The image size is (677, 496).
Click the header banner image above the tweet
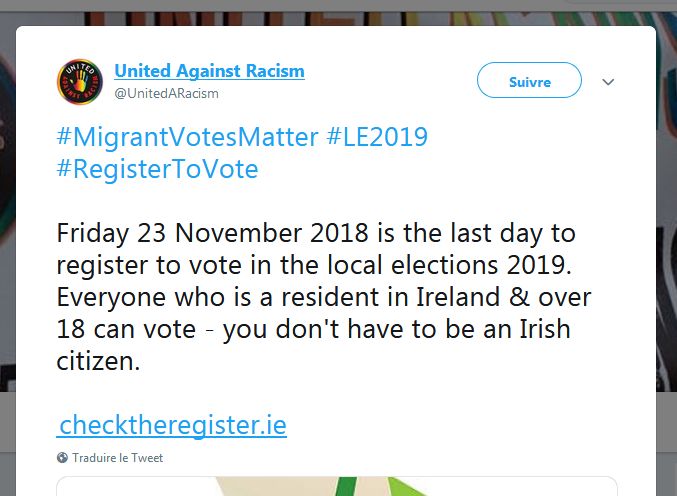[x=337, y=19]
